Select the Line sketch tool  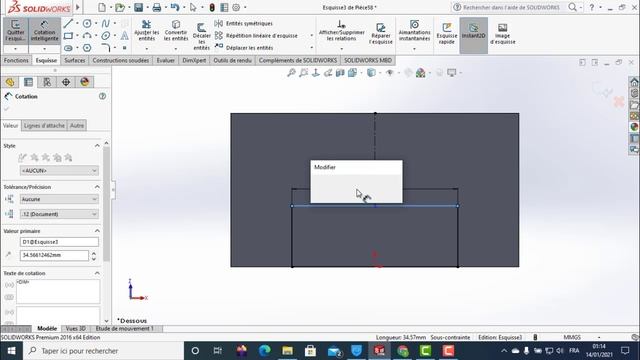pos(68,24)
